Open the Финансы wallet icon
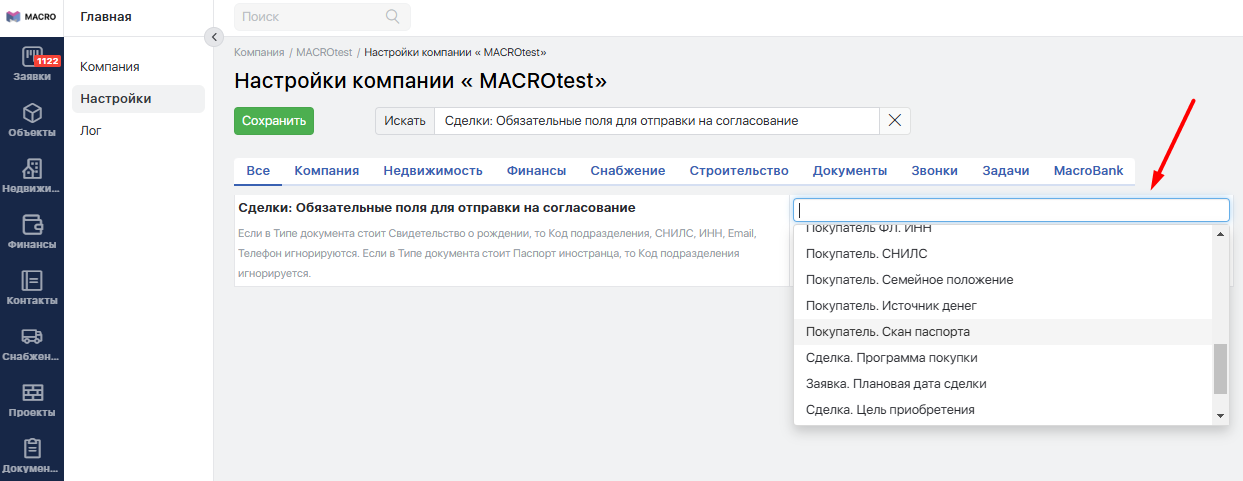1243x481 pixels. pos(32,225)
